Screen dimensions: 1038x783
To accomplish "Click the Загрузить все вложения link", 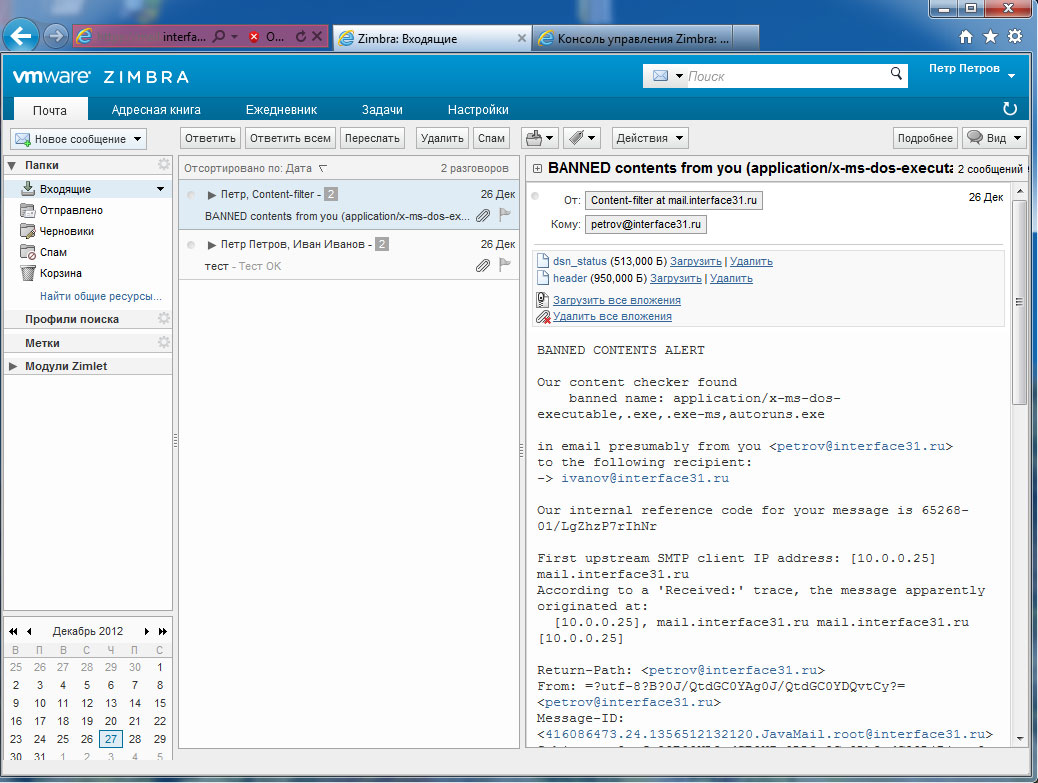I will (x=616, y=300).
